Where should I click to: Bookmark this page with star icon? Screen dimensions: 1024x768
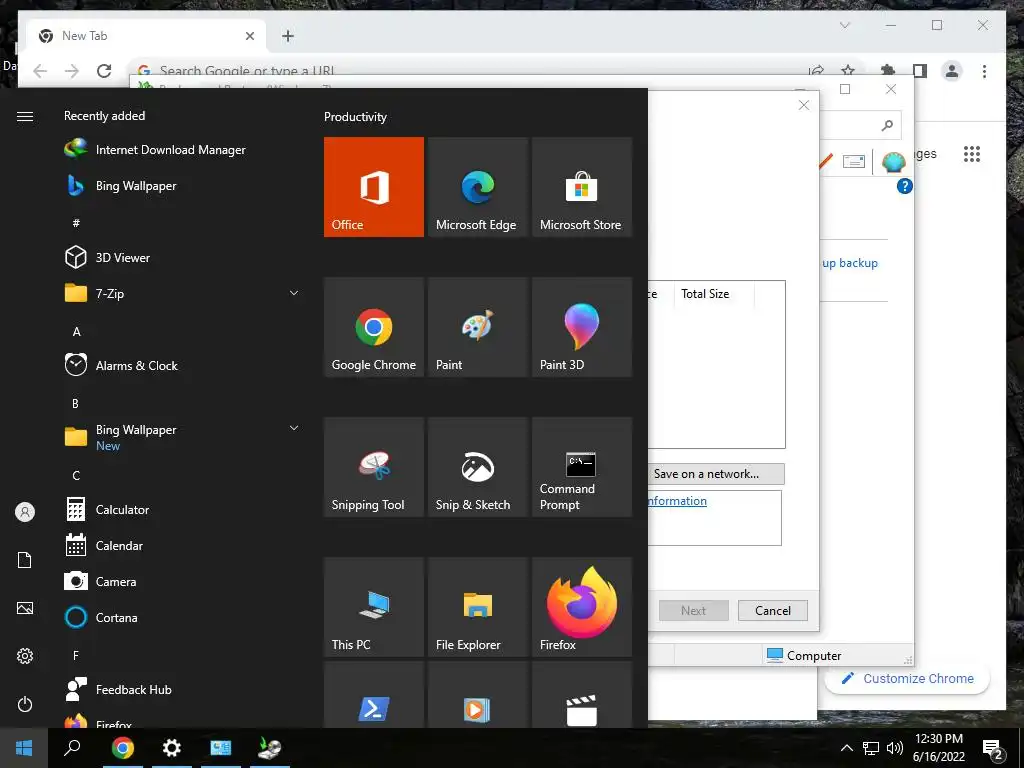pyautogui.click(x=848, y=71)
